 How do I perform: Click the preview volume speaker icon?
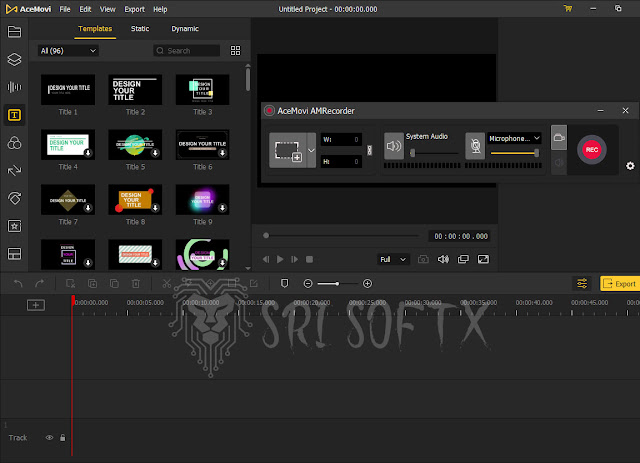coord(443,259)
